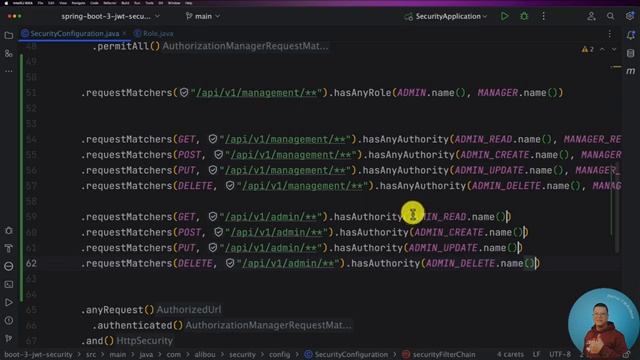Go to next highlighted problem arrow
The image size is (640, 360).
click(x=614, y=49)
